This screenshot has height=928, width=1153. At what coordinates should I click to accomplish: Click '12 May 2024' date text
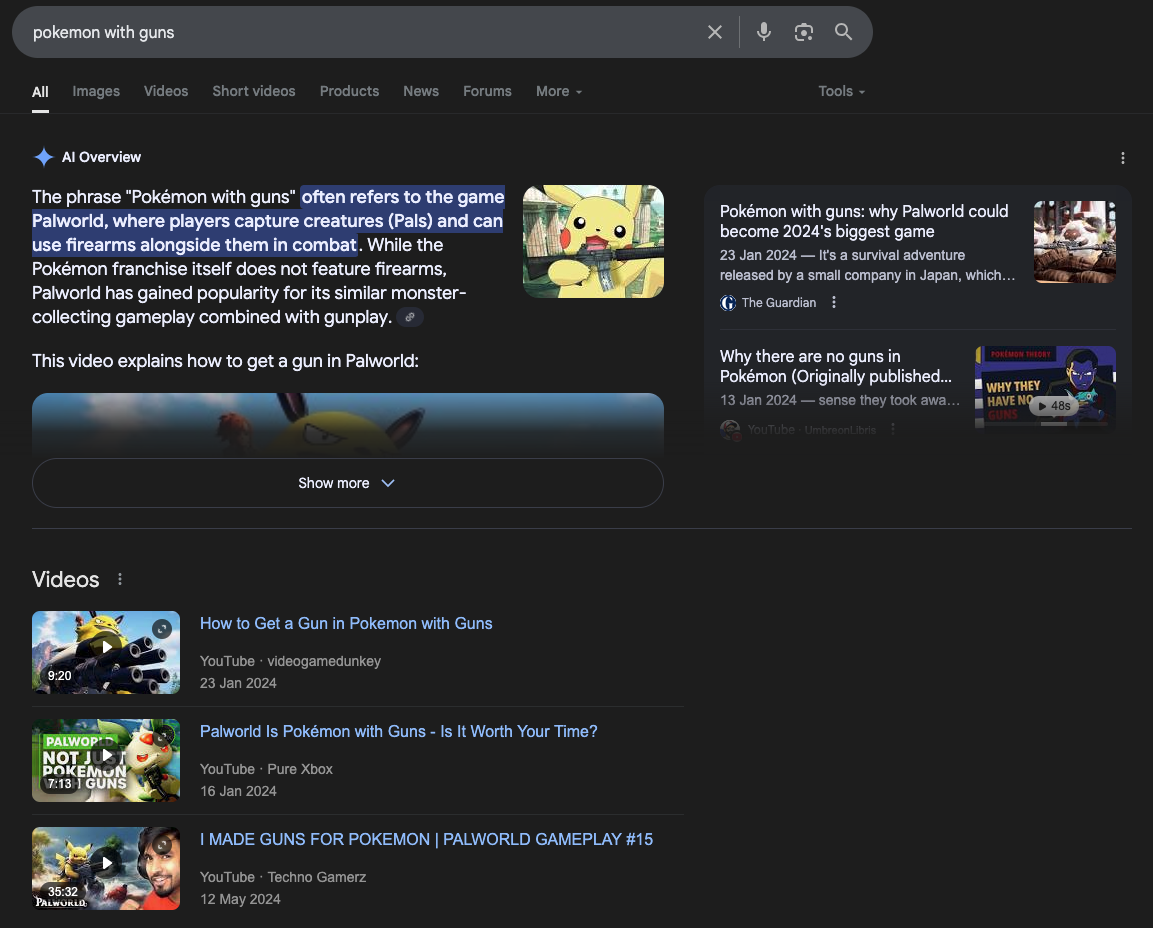240,899
